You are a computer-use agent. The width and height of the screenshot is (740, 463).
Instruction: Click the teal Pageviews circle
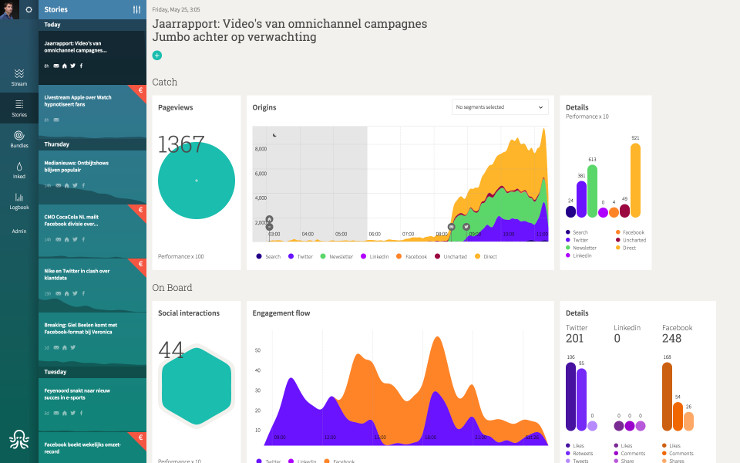click(x=196, y=180)
